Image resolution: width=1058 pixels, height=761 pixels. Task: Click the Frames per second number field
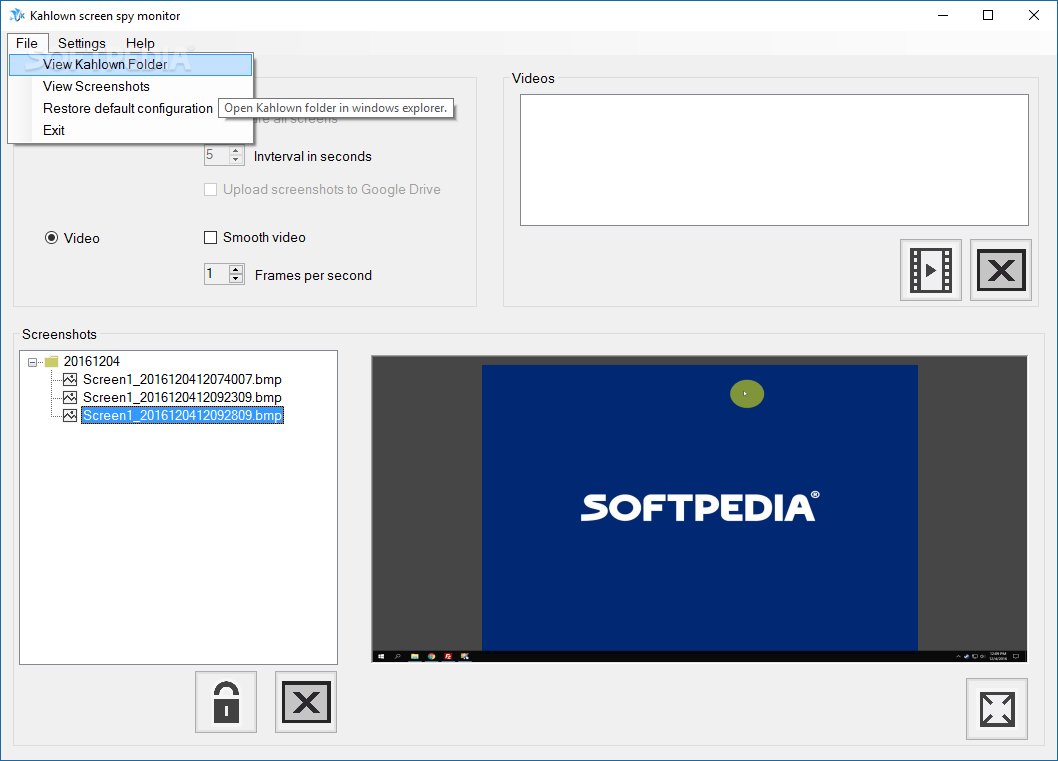(217, 274)
